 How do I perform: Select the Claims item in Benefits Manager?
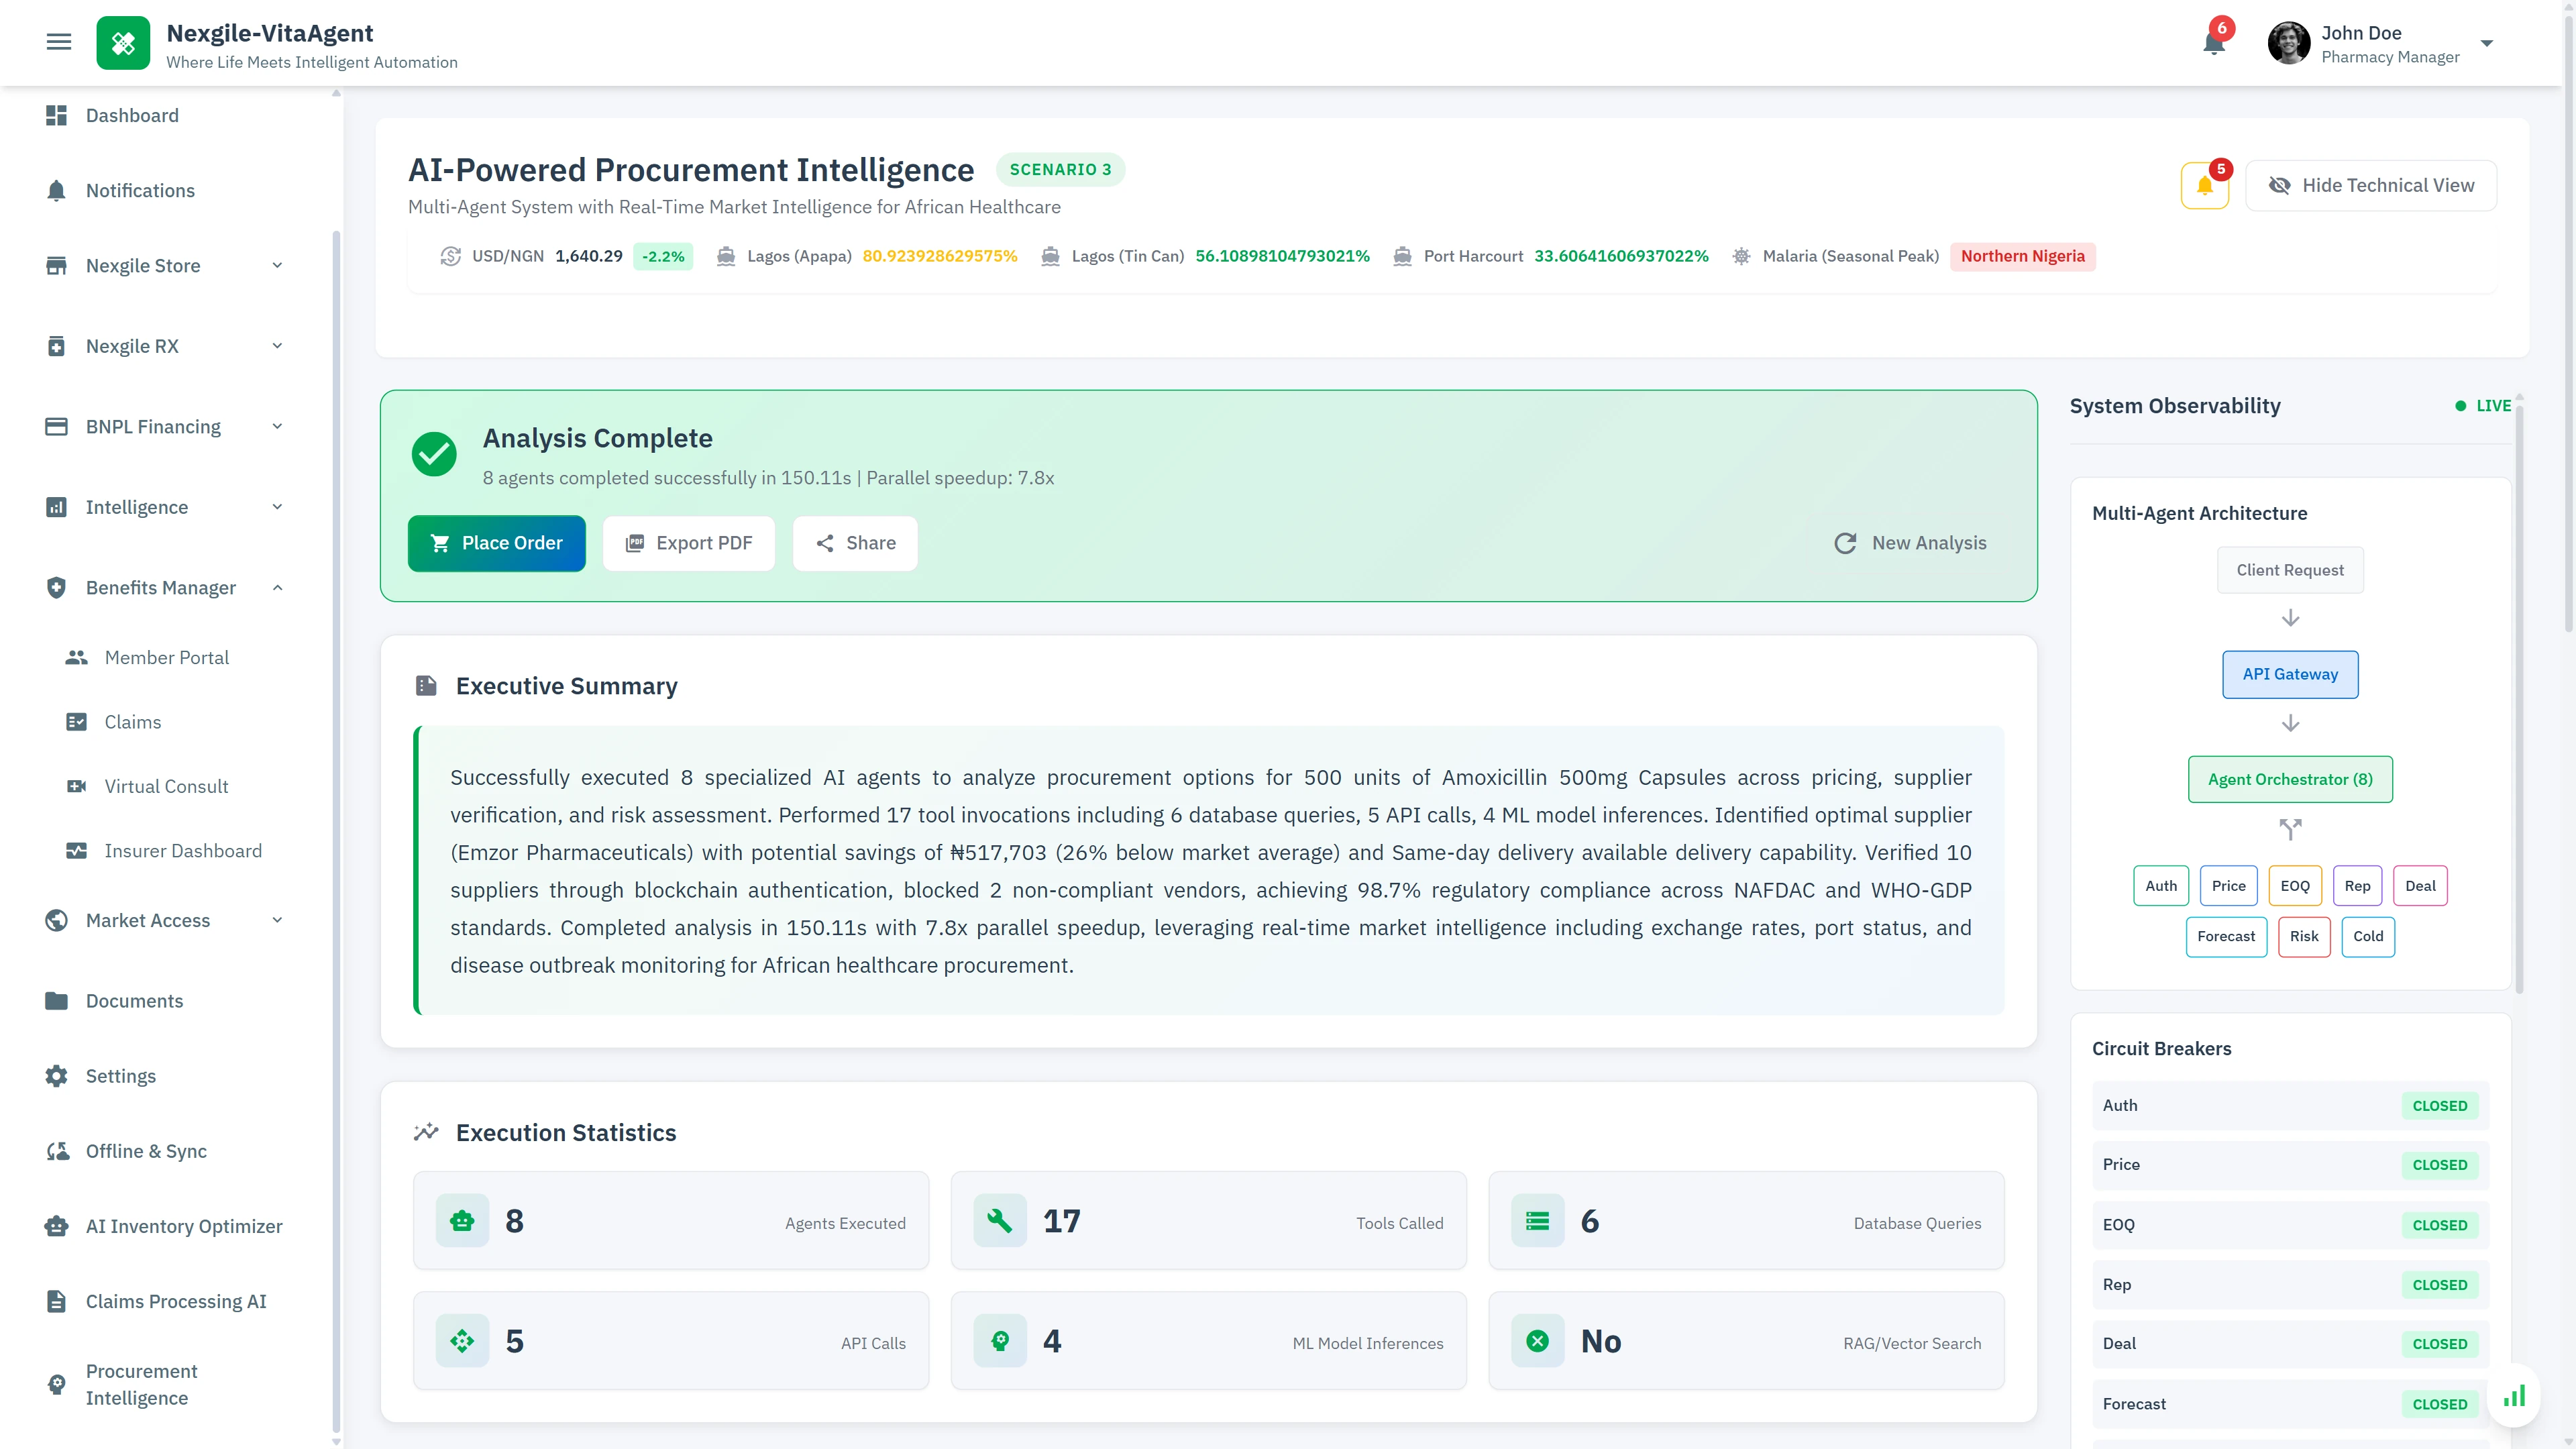[x=133, y=721]
